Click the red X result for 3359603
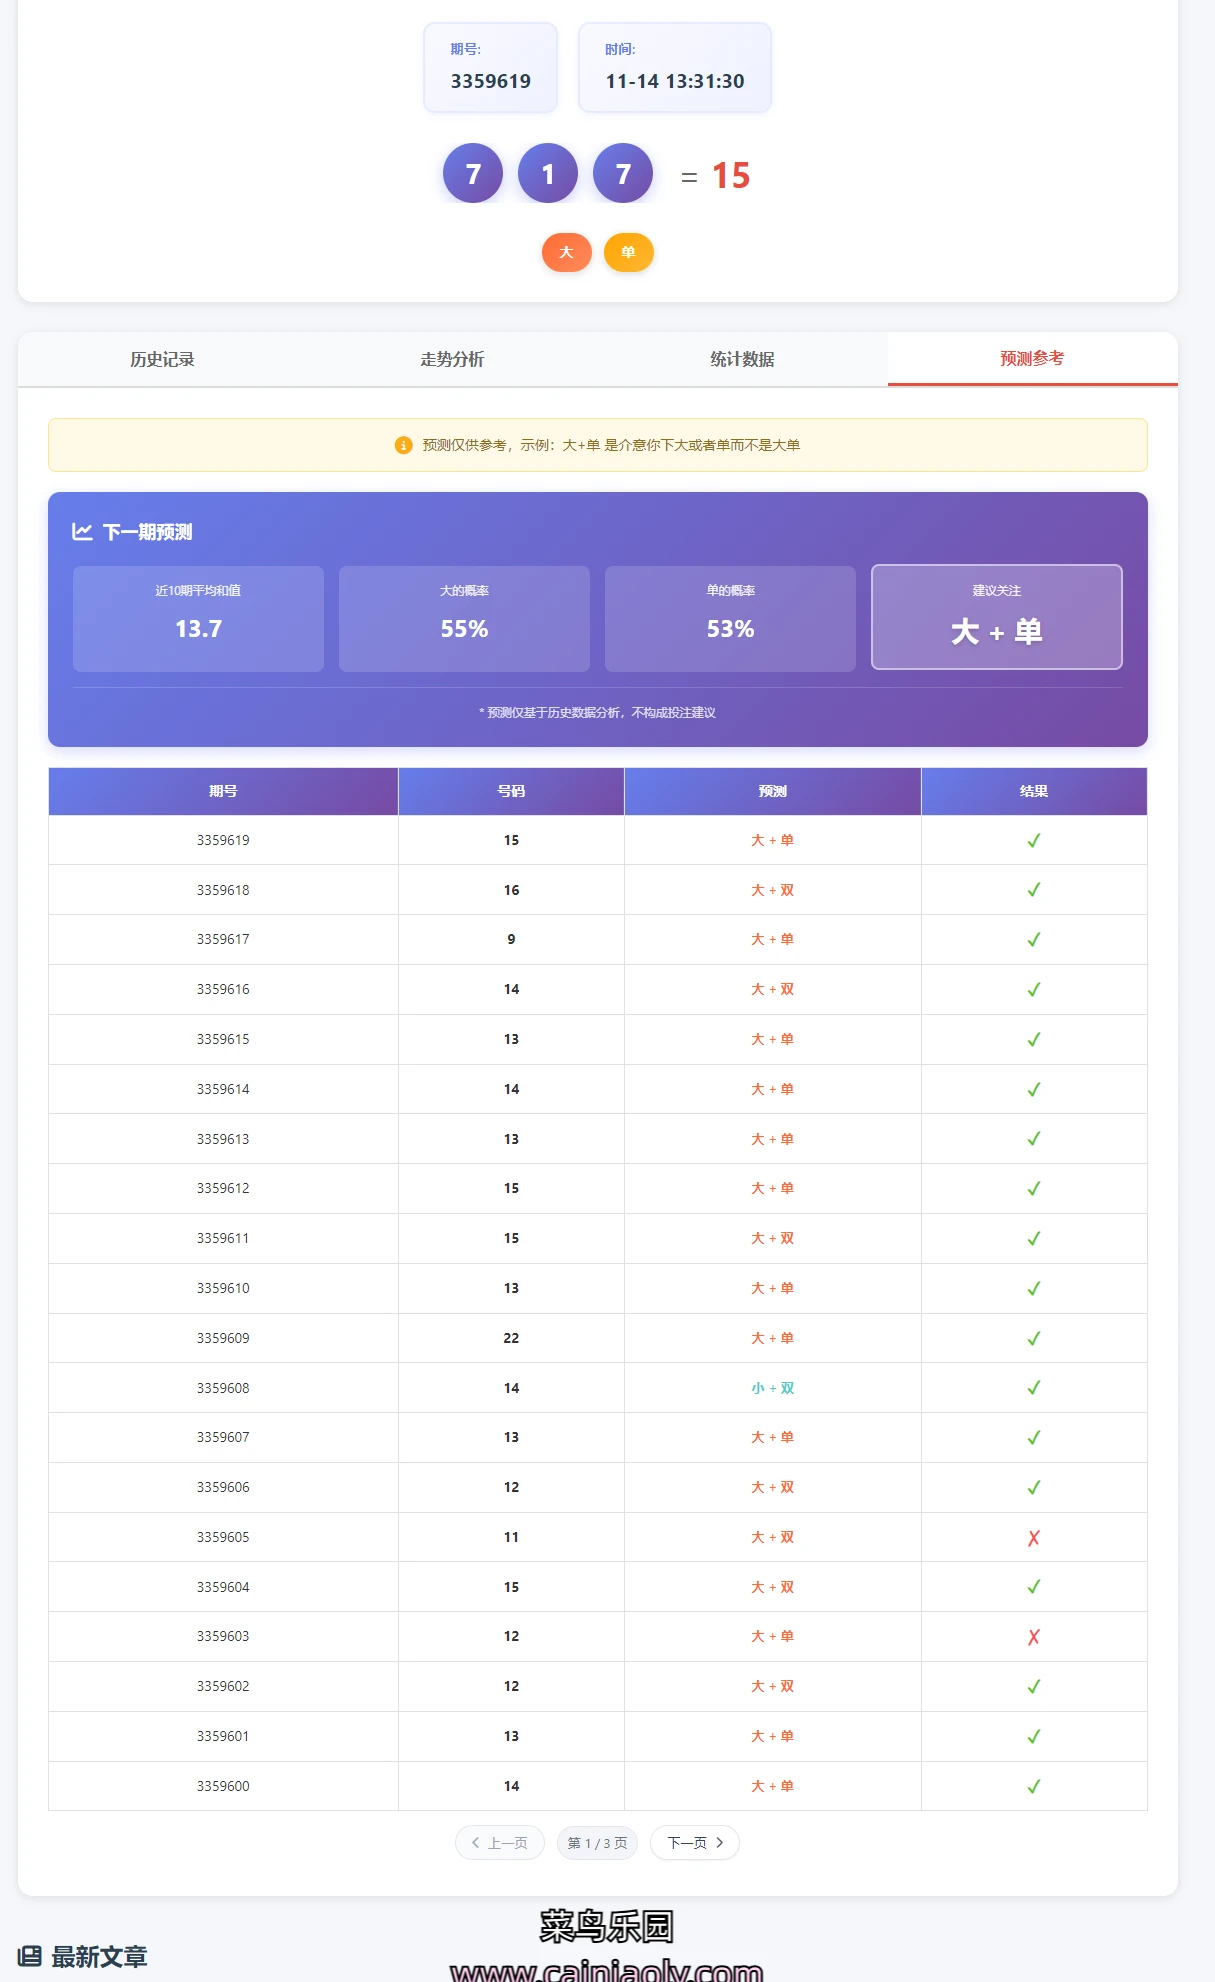The width and height of the screenshot is (1215, 1982). tap(1033, 1637)
